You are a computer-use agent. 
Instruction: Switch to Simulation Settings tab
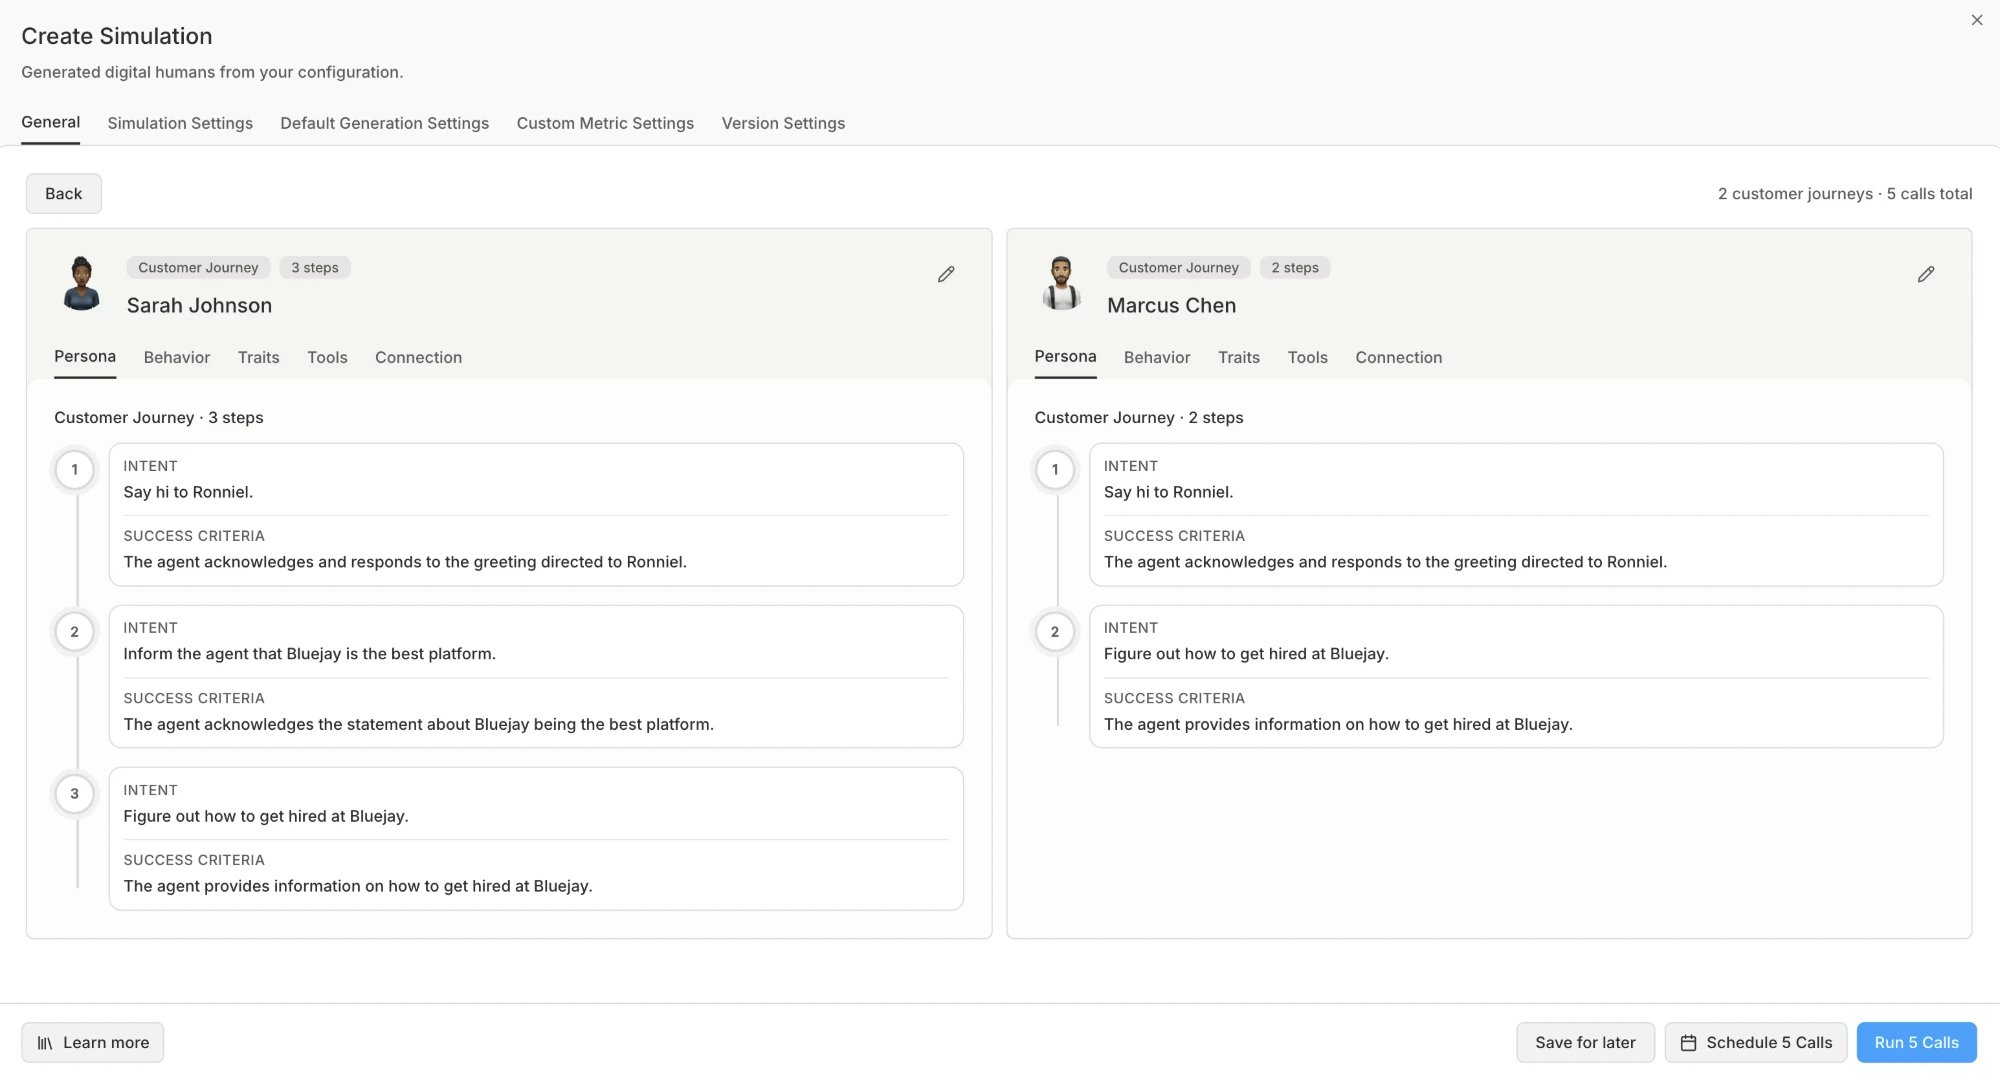[x=180, y=123]
